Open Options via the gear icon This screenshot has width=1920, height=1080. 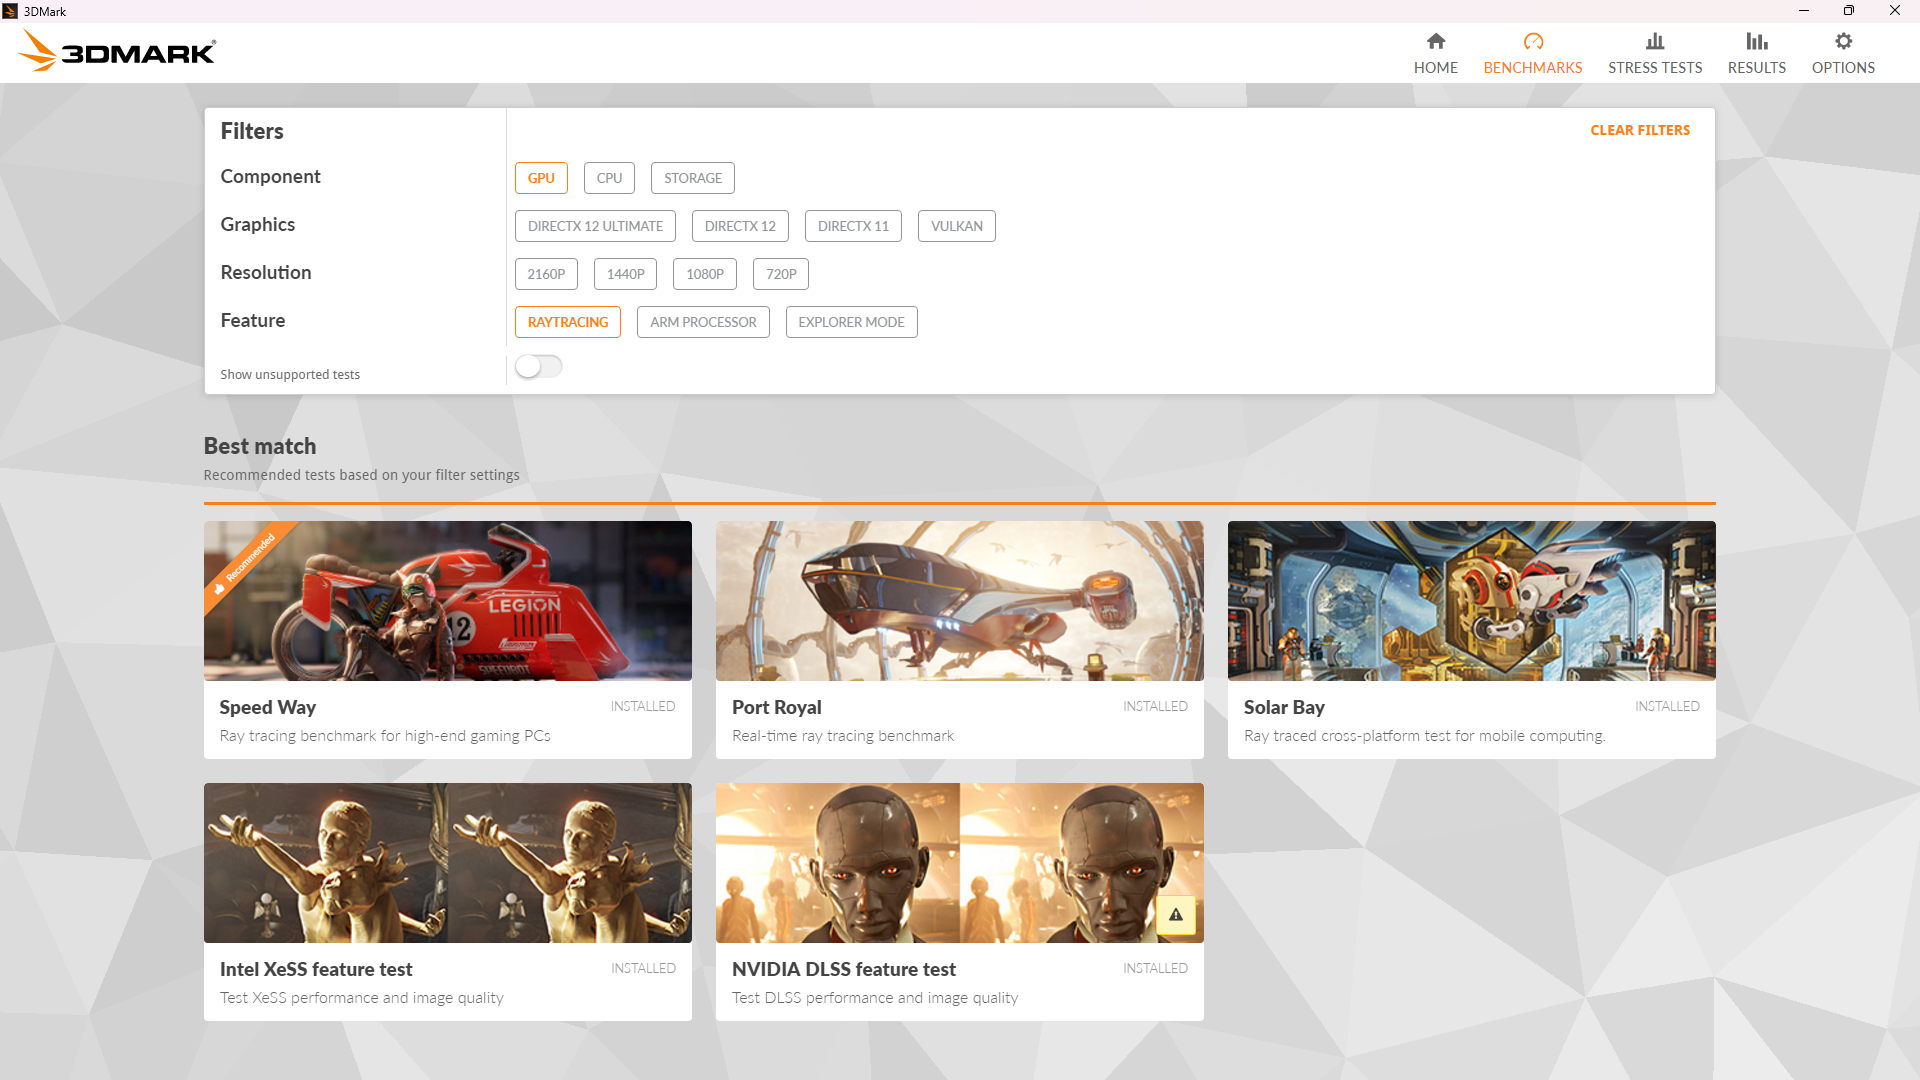pos(1842,42)
